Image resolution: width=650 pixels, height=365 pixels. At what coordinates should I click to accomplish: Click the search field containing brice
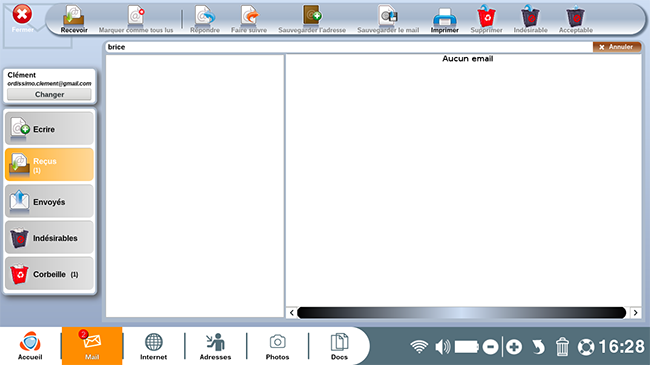(x=348, y=47)
